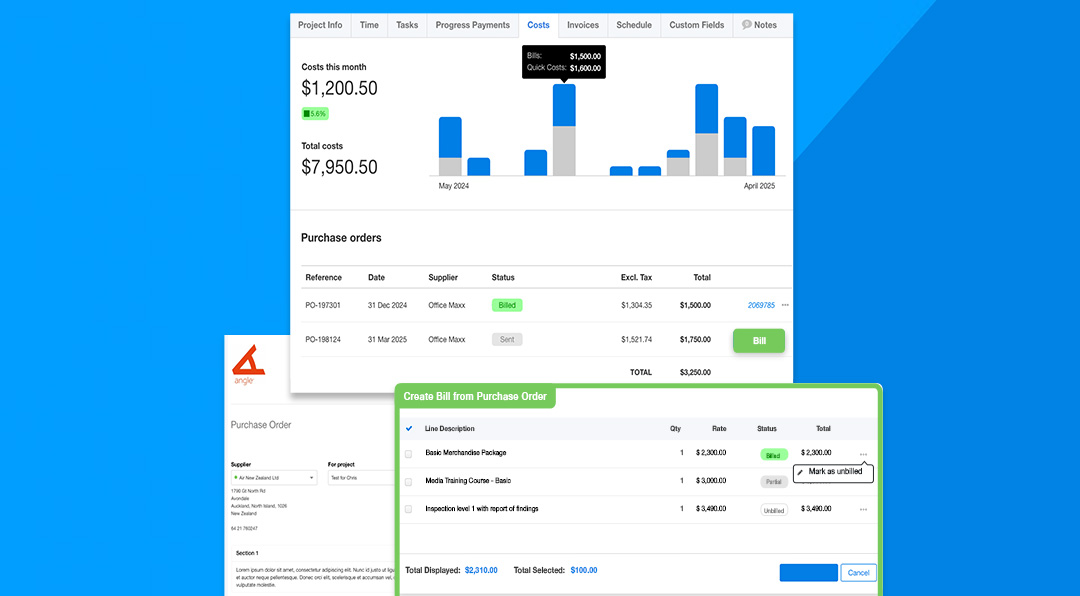Image resolution: width=1080 pixels, height=596 pixels.
Task: Open the ellipsis menu for PO-197301
Action: pyautogui.click(x=785, y=305)
